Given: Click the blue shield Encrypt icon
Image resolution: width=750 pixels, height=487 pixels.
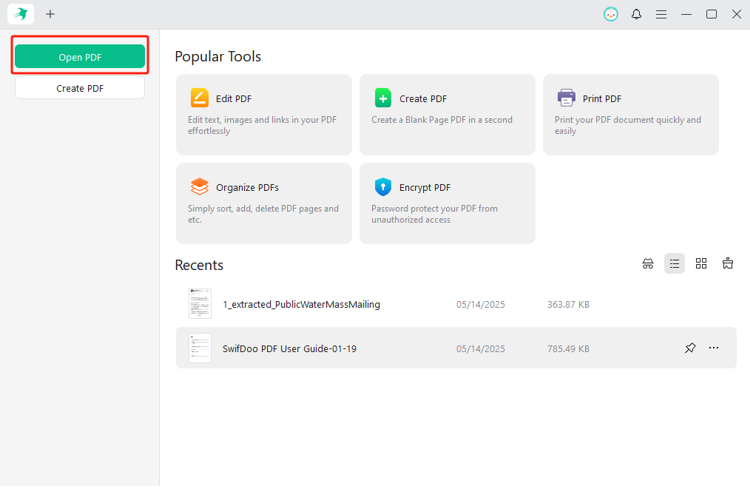Looking at the screenshot, I should pos(383,187).
